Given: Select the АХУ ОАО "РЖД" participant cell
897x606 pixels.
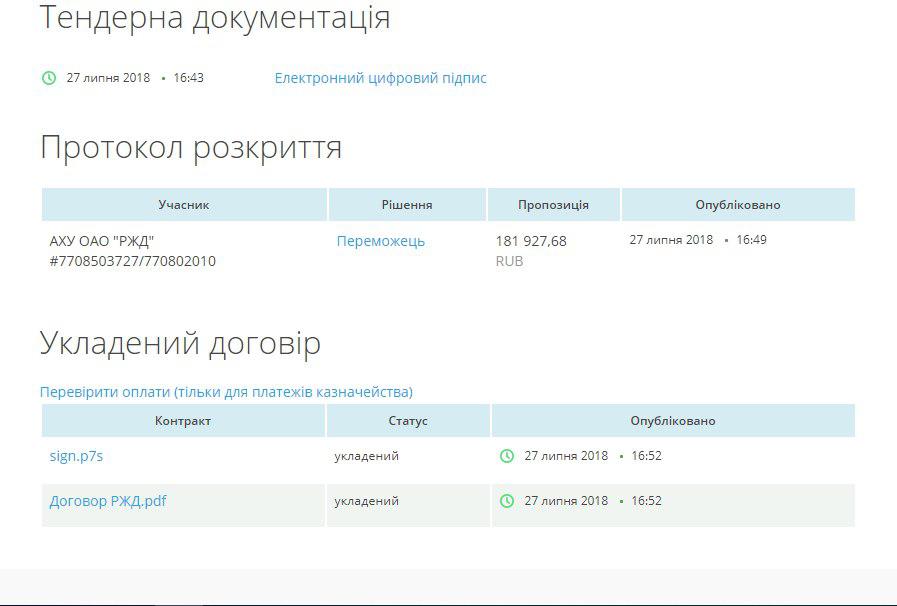Looking at the screenshot, I should [x=132, y=251].
